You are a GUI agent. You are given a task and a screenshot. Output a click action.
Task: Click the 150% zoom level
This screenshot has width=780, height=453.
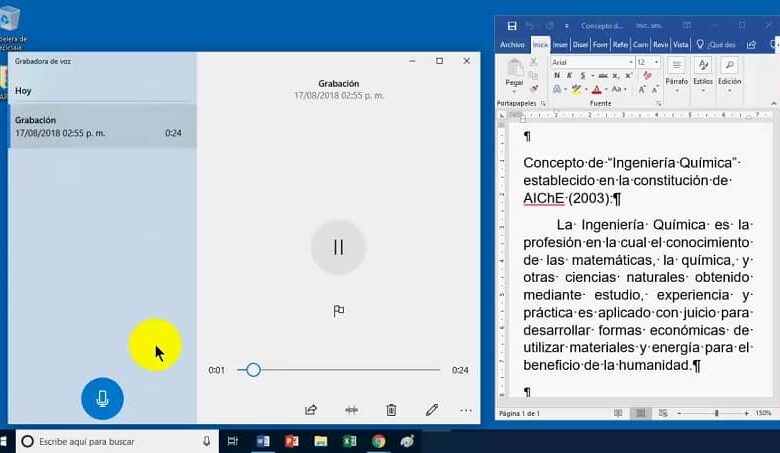(763, 413)
